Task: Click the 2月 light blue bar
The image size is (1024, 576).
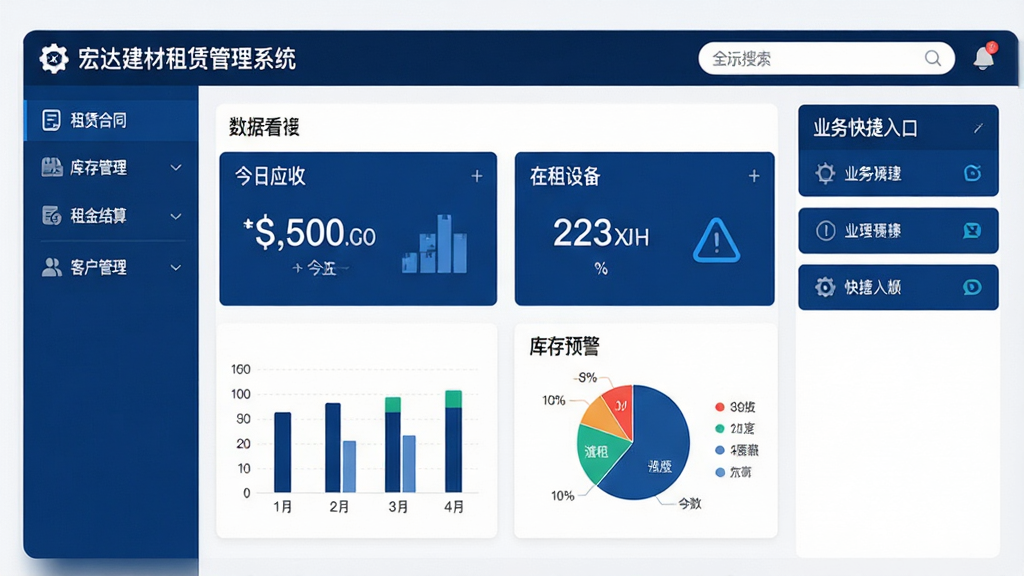Action: point(349,466)
